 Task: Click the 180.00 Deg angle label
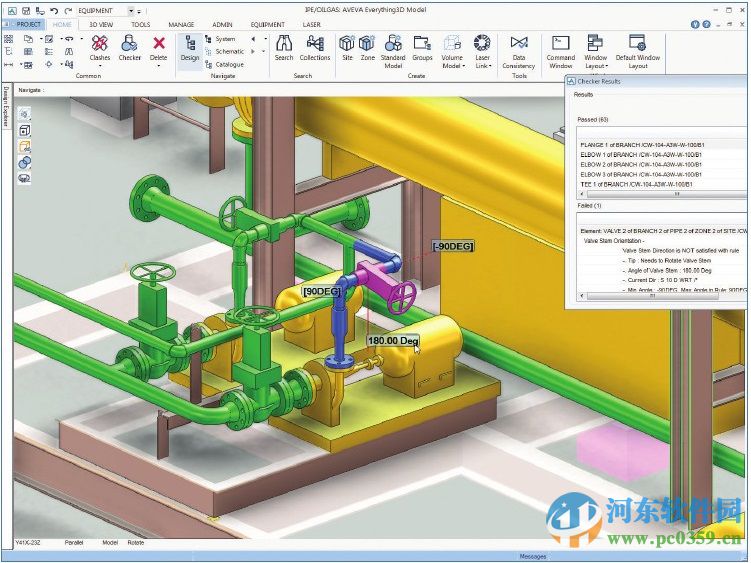pyautogui.click(x=393, y=341)
